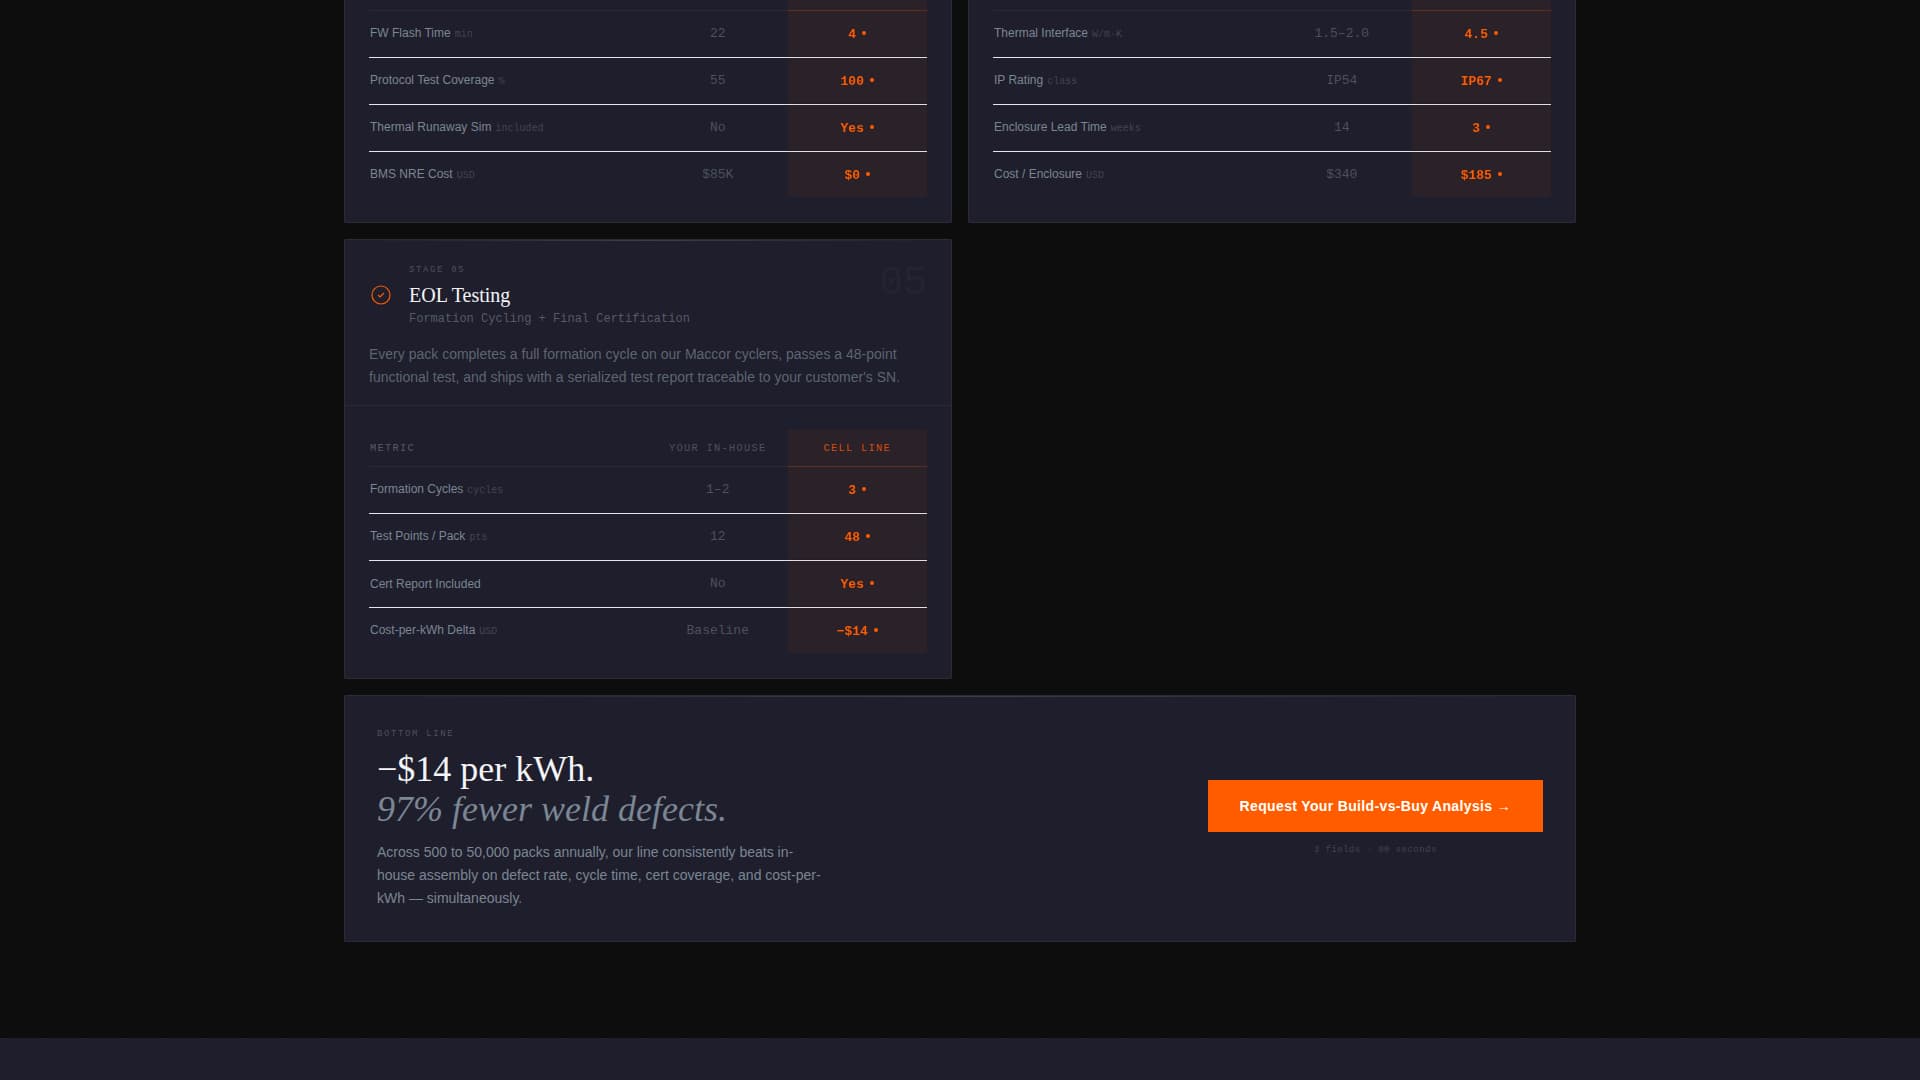The width and height of the screenshot is (1920, 1080).
Task: Select the YOUR IN-HOUSE column header
Action: tap(717, 447)
